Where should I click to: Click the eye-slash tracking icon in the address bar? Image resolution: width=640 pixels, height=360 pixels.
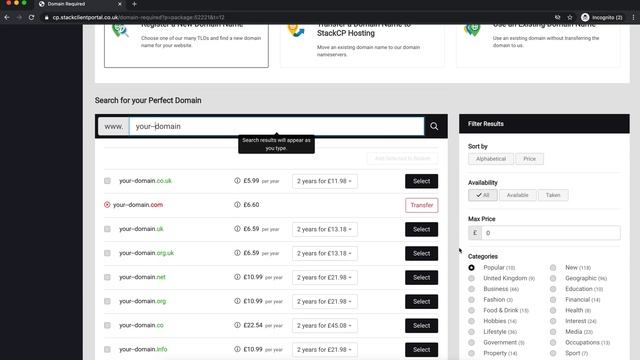[557, 17]
